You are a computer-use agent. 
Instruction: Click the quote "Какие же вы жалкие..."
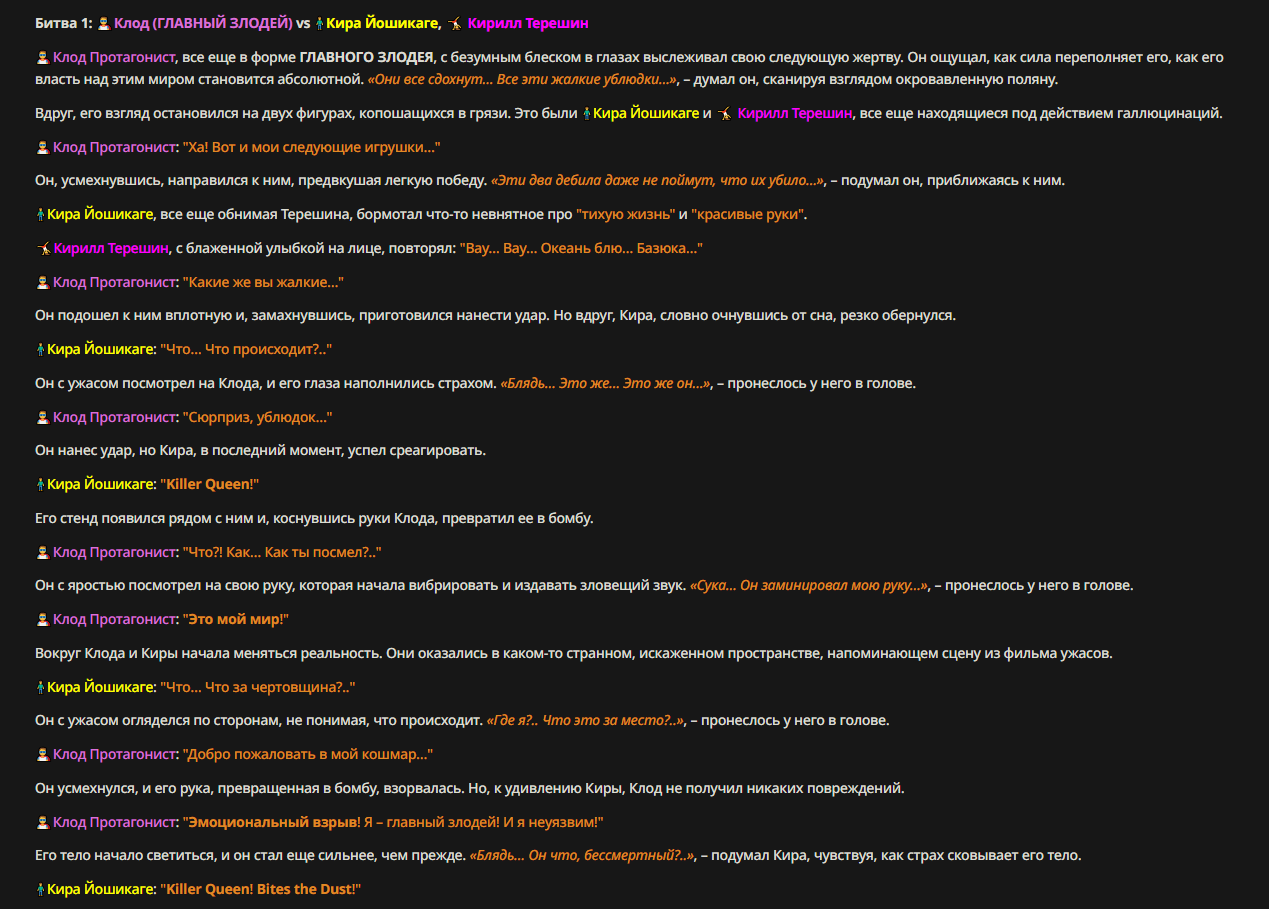pos(263,283)
